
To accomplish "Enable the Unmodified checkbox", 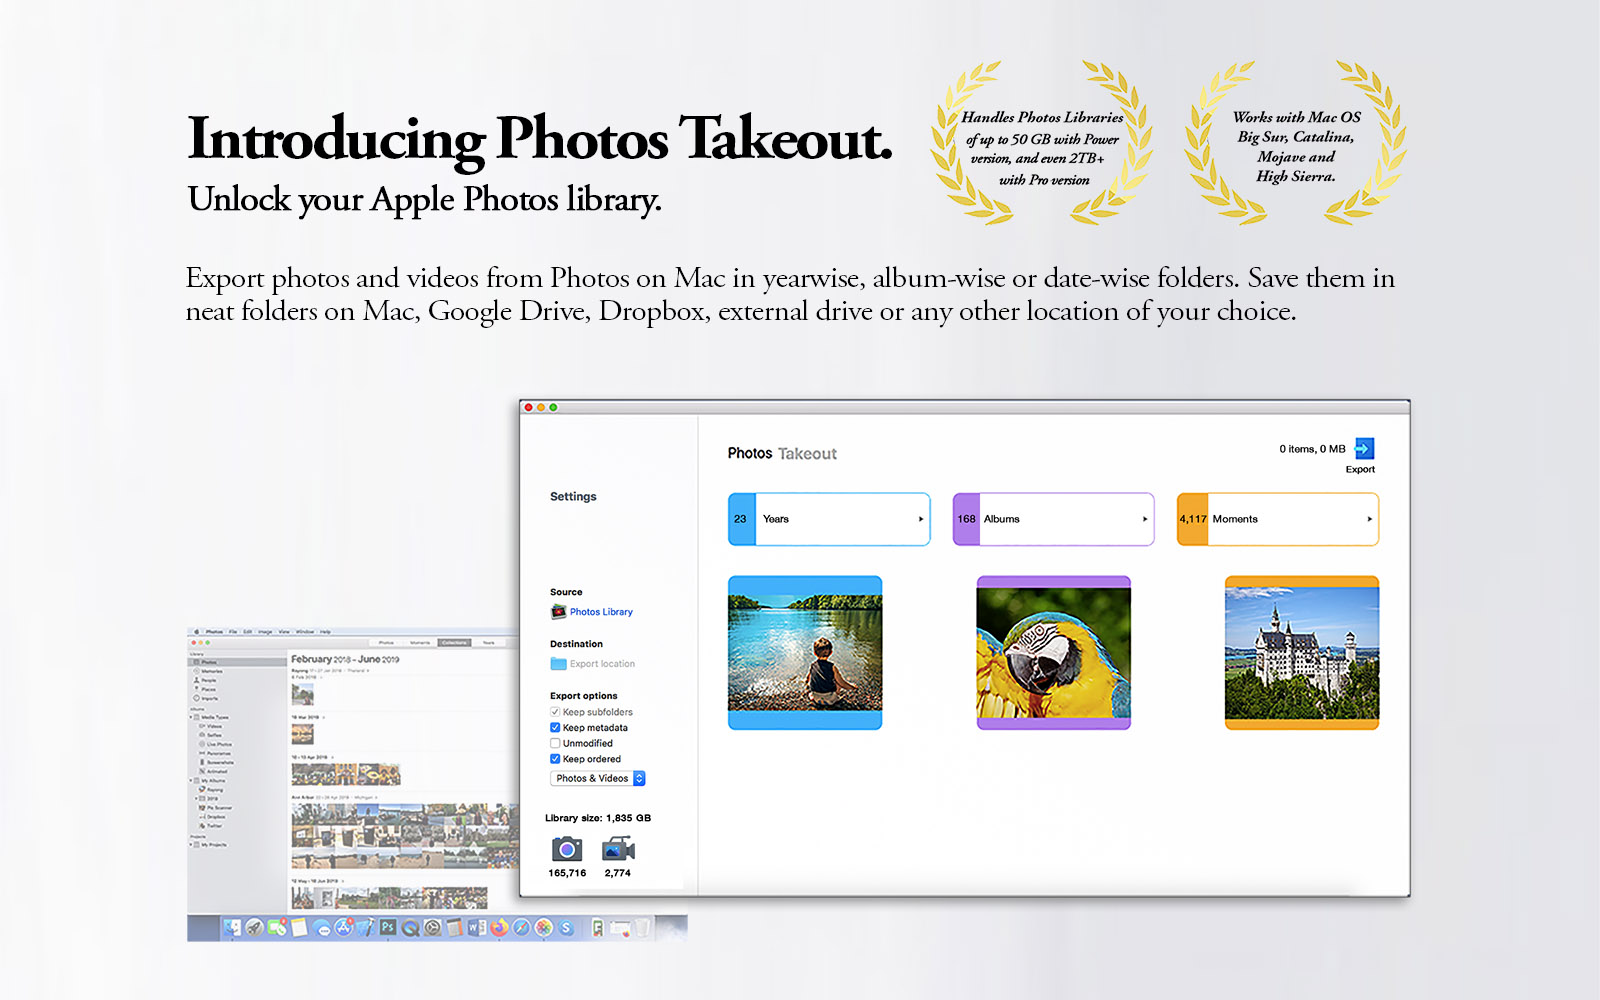I will [x=555, y=743].
